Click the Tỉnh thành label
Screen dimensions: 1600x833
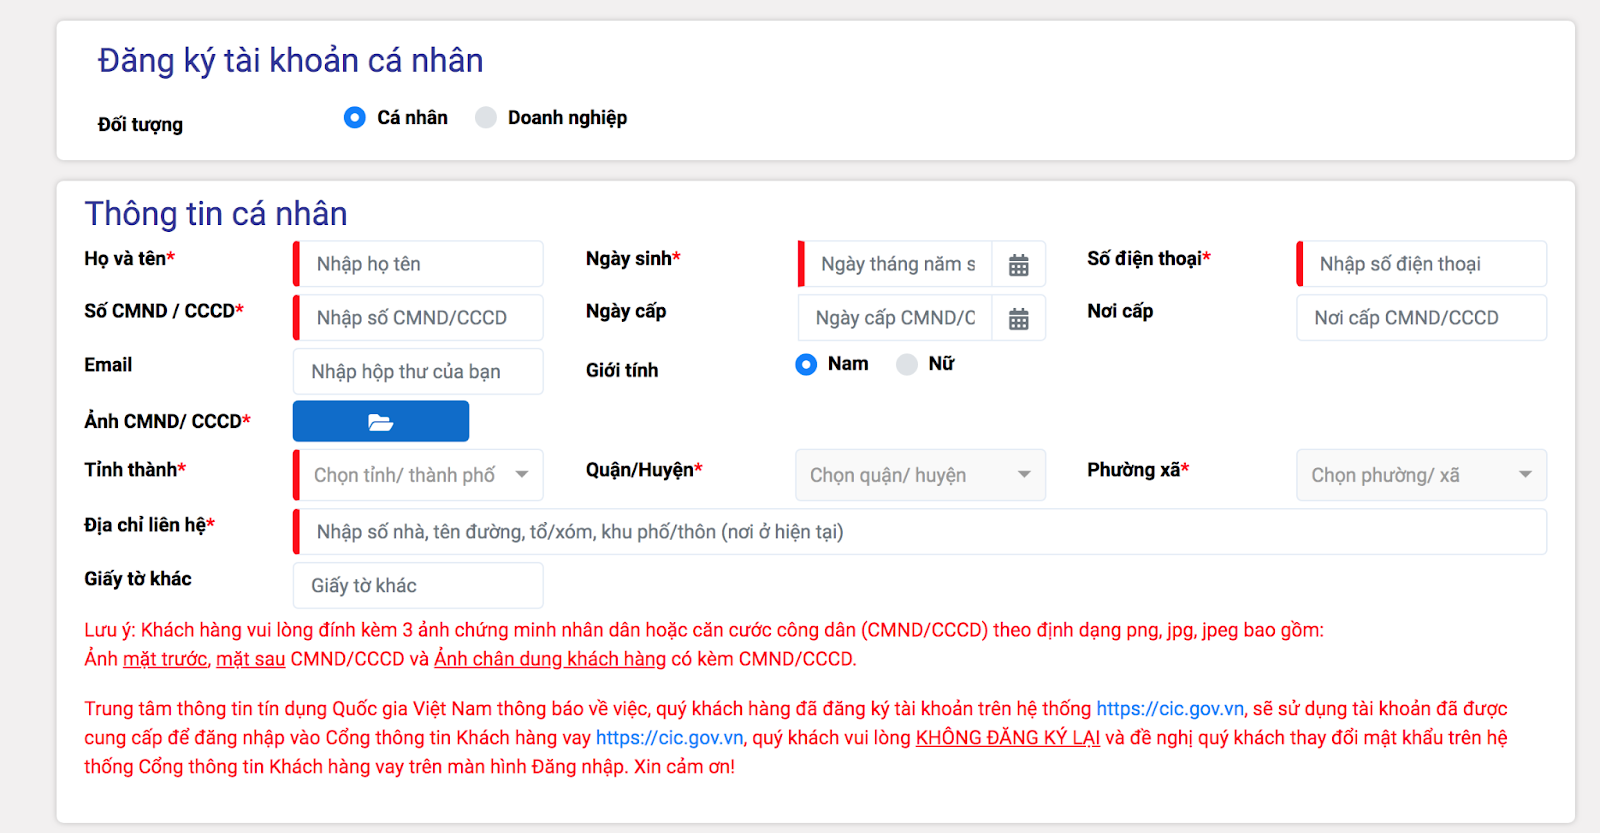click(x=135, y=470)
